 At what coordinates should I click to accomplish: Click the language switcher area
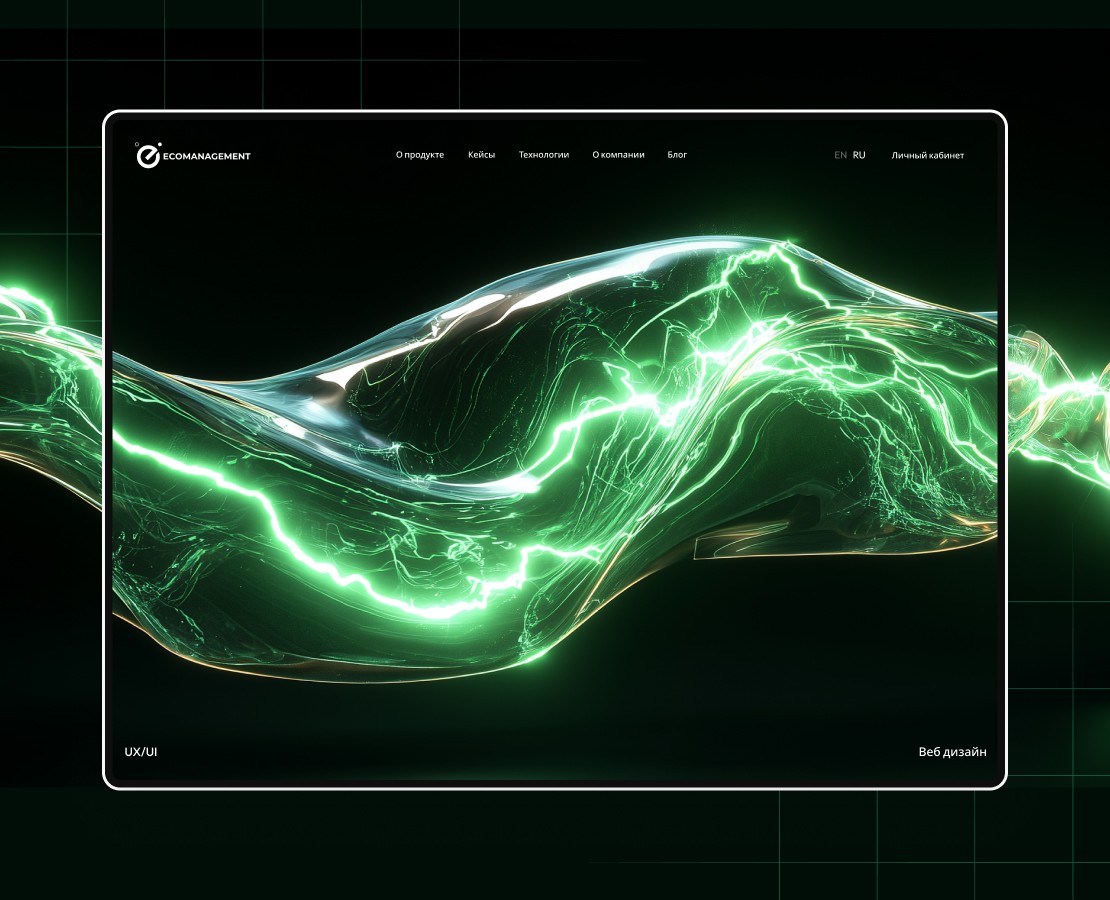(848, 155)
